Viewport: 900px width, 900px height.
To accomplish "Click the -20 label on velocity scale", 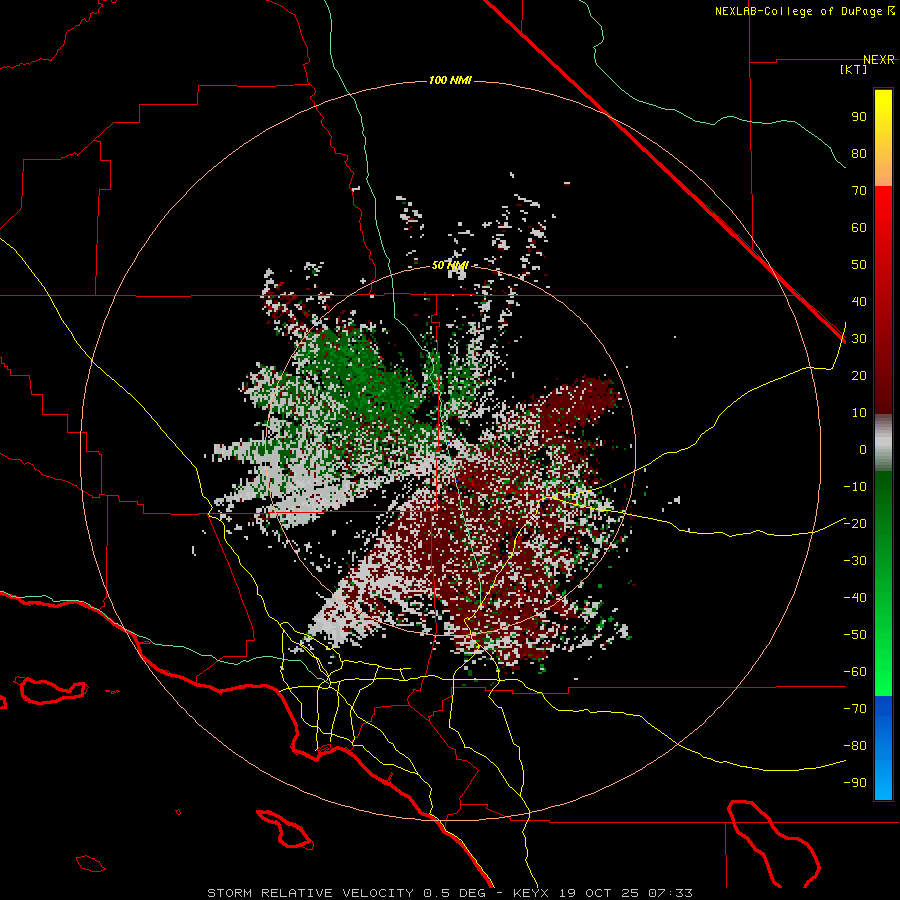I will (x=855, y=524).
